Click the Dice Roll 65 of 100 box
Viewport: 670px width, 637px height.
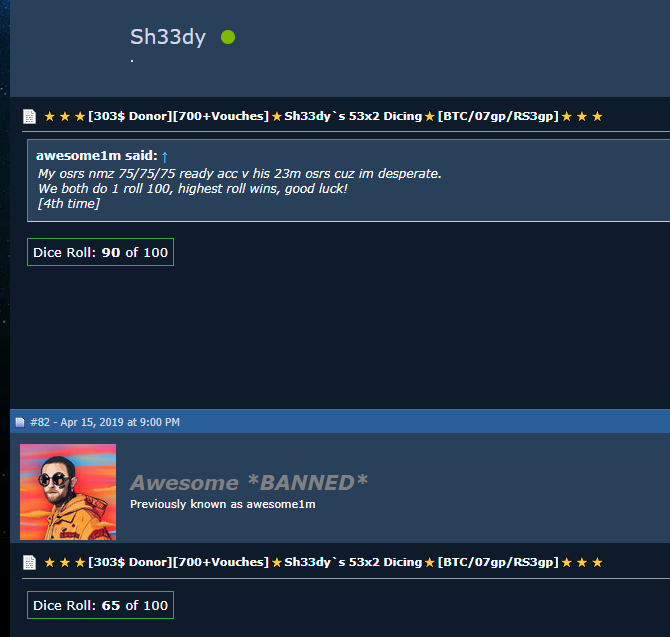pos(100,605)
